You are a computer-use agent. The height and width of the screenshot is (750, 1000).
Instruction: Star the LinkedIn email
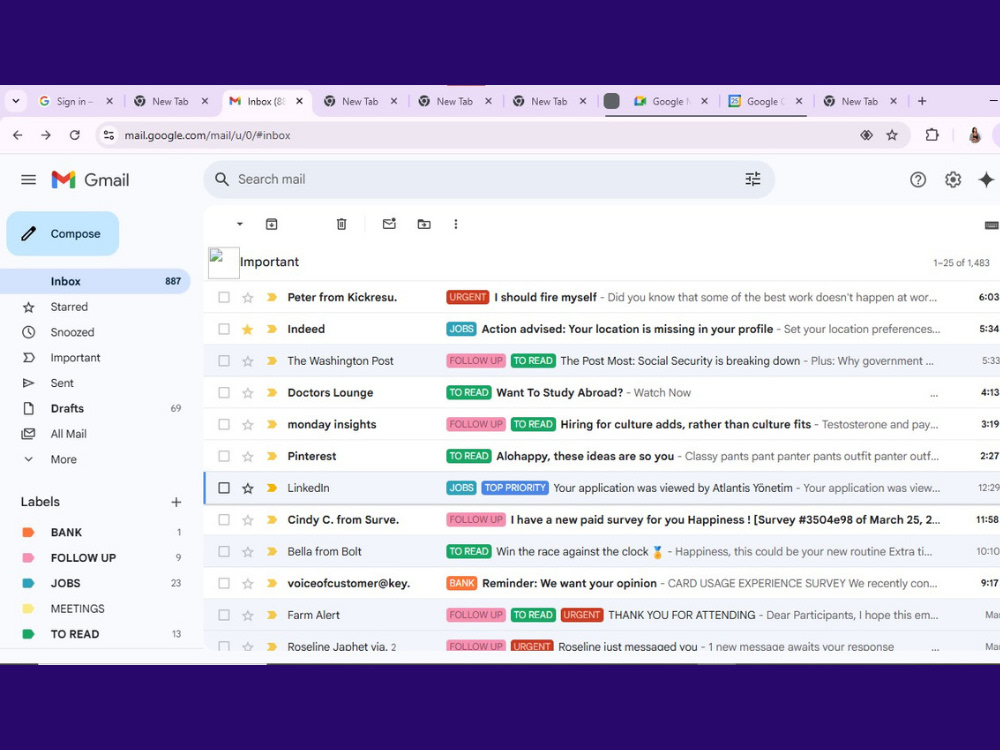click(x=247, y=488)
